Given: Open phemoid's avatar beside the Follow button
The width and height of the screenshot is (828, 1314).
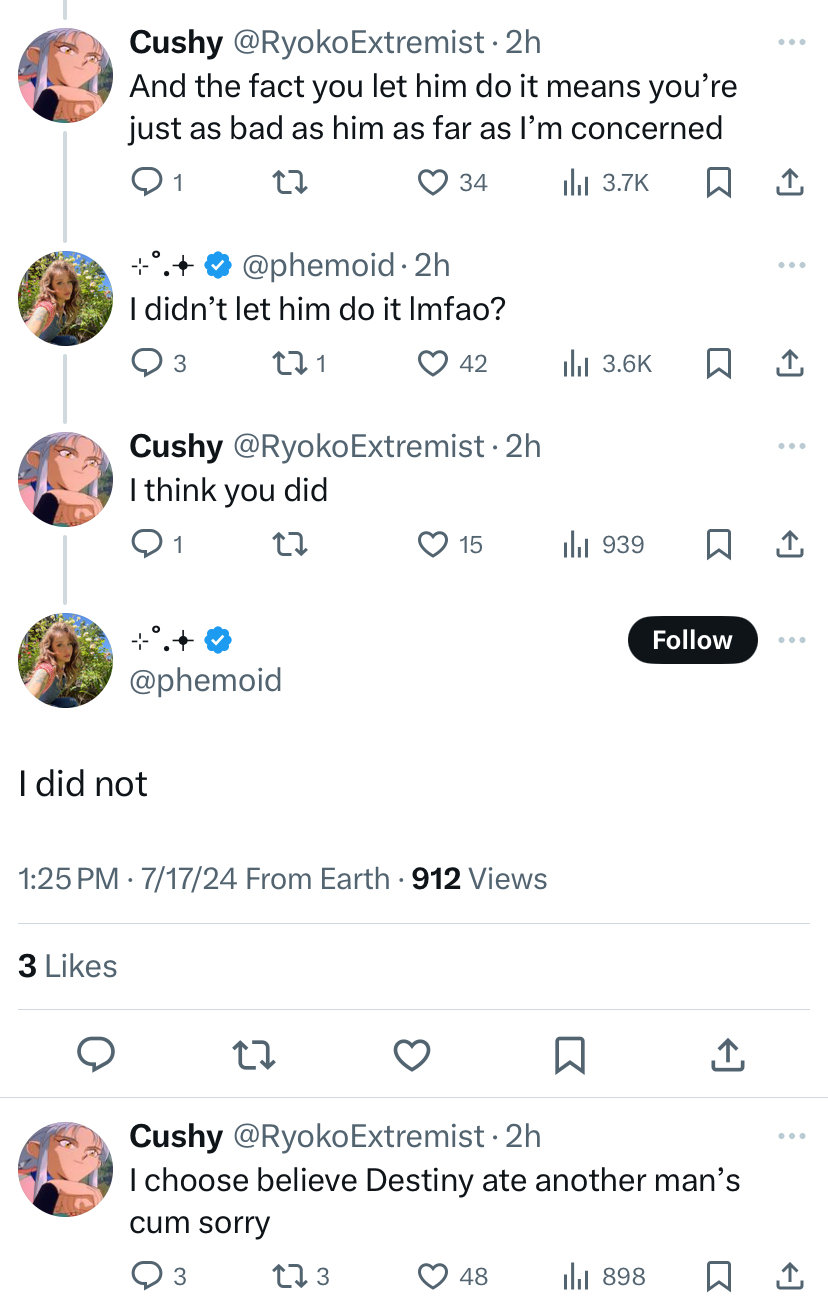Looking at the screenshot, I should pos(67,660).
